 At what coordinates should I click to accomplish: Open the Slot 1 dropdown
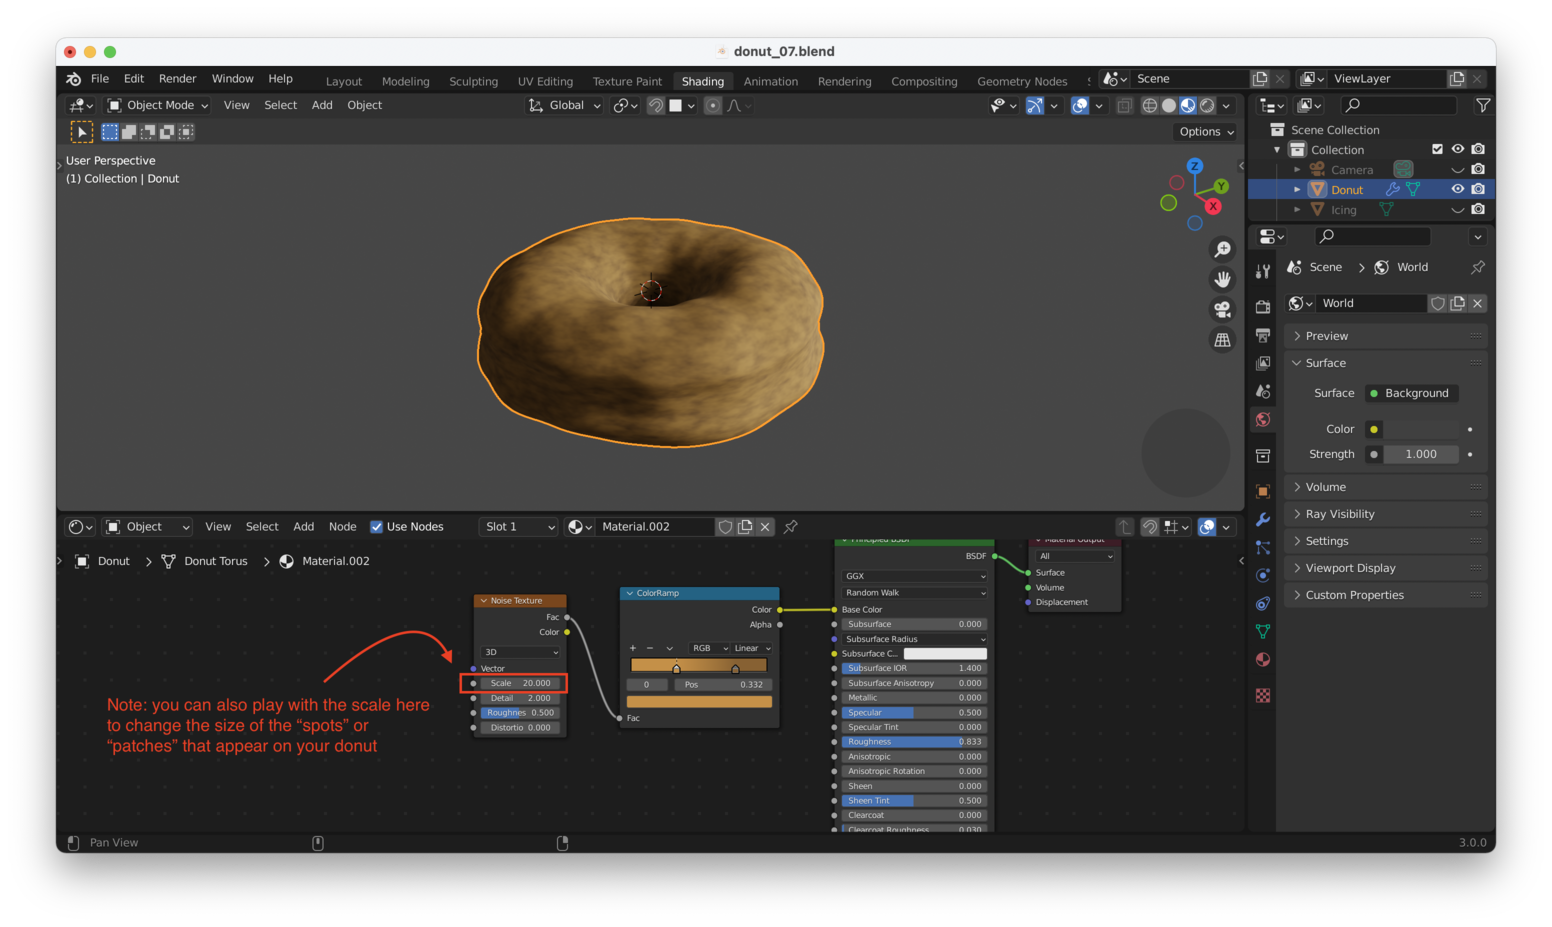click(x=518, y=526)
